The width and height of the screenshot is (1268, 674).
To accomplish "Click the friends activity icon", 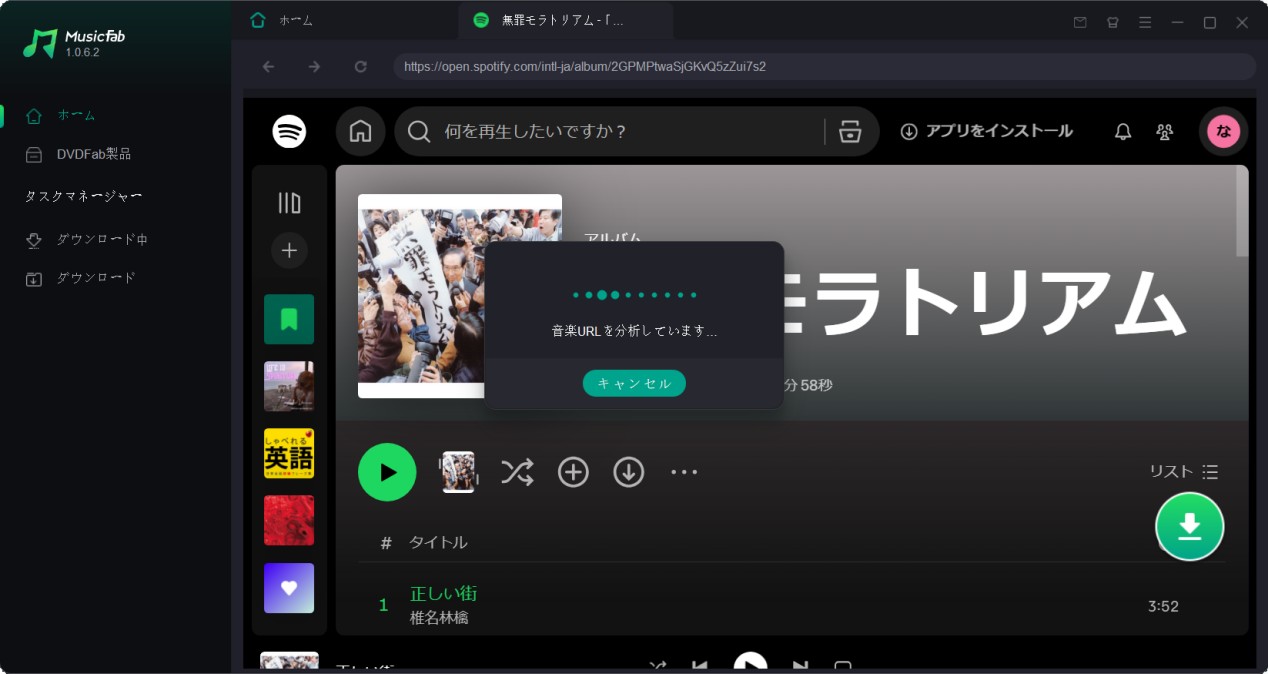I will (x=1164, y=131).
